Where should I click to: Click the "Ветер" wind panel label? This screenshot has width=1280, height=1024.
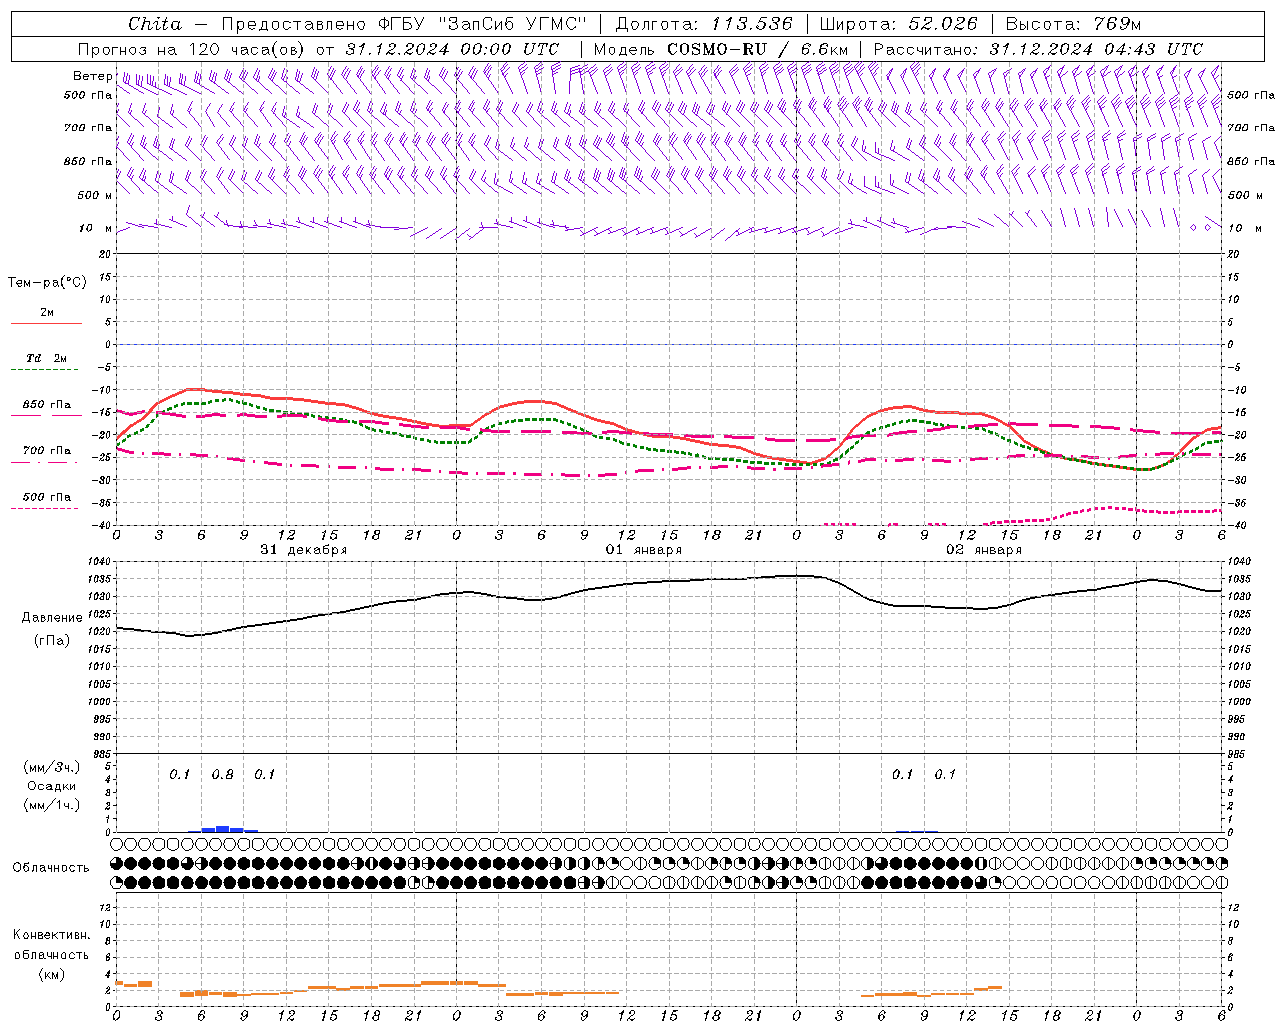[92, 76]
